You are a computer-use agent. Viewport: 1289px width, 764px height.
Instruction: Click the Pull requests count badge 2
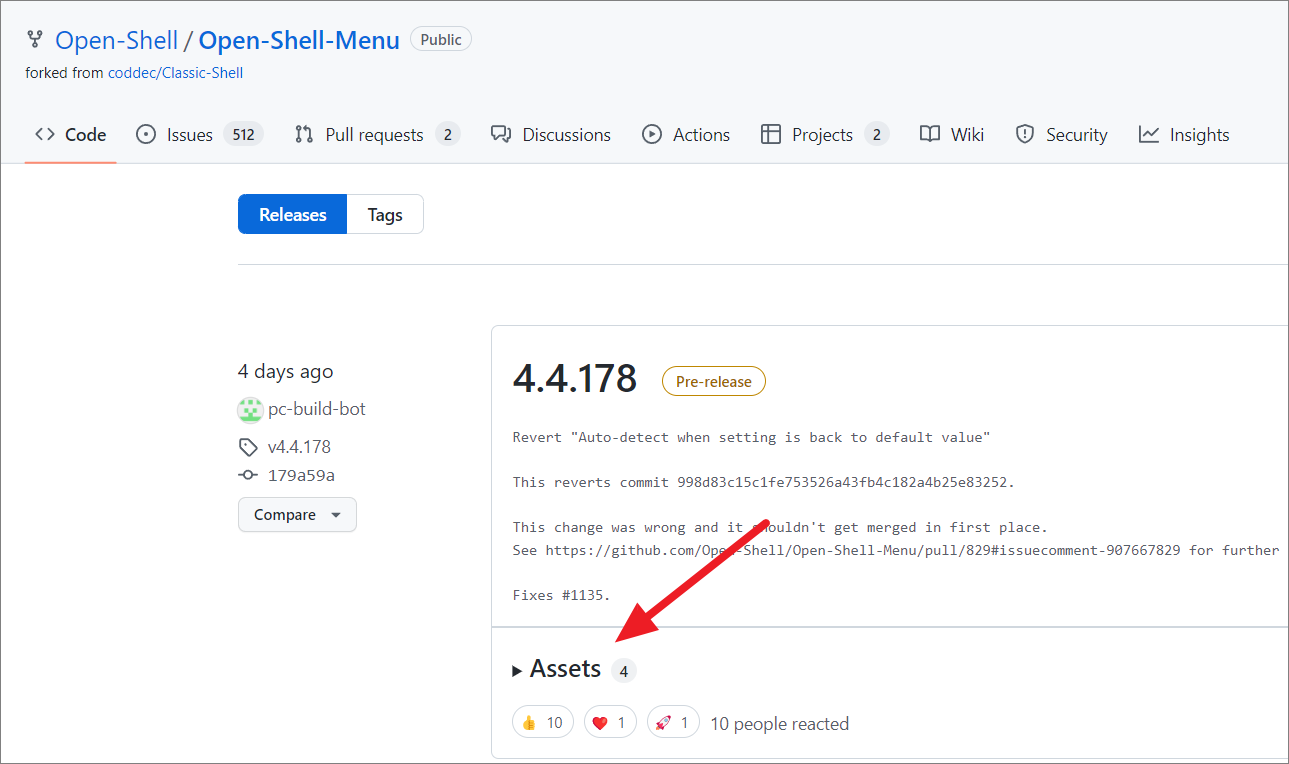[448, 134]
